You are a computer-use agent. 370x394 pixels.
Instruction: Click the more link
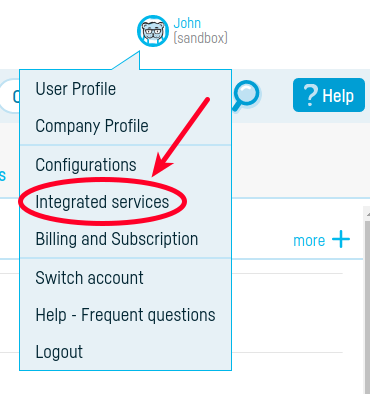coord(309,241)
